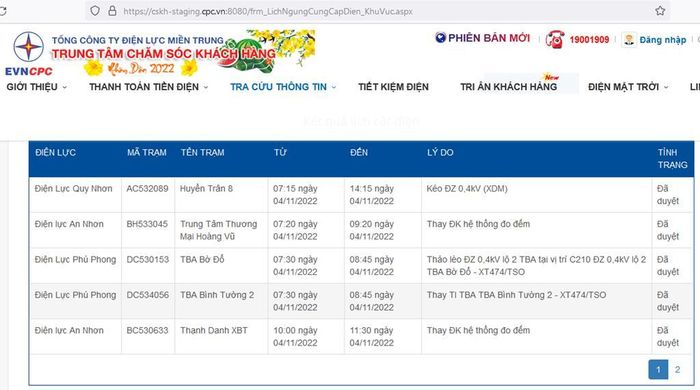
Task: Click the red telephone hotline icon
Action: click(555, 39)
